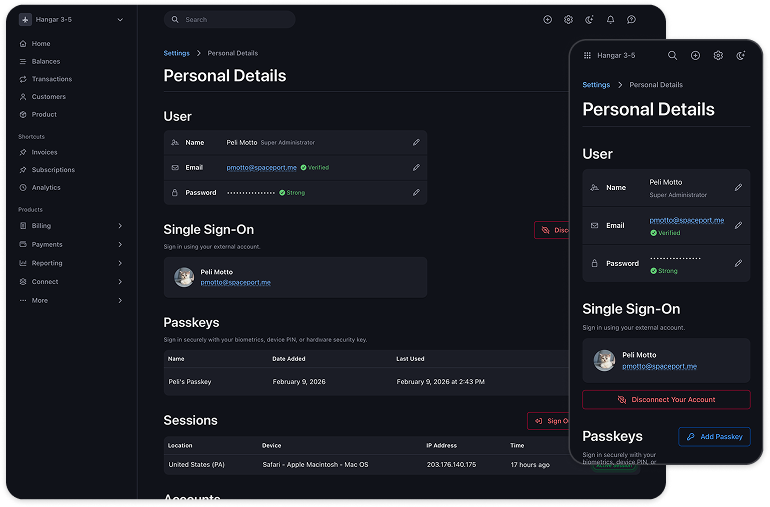Click plus create icon in mobile view
Image resolution: width=770 pixels, height=507 pixels.
pos(695,56)
